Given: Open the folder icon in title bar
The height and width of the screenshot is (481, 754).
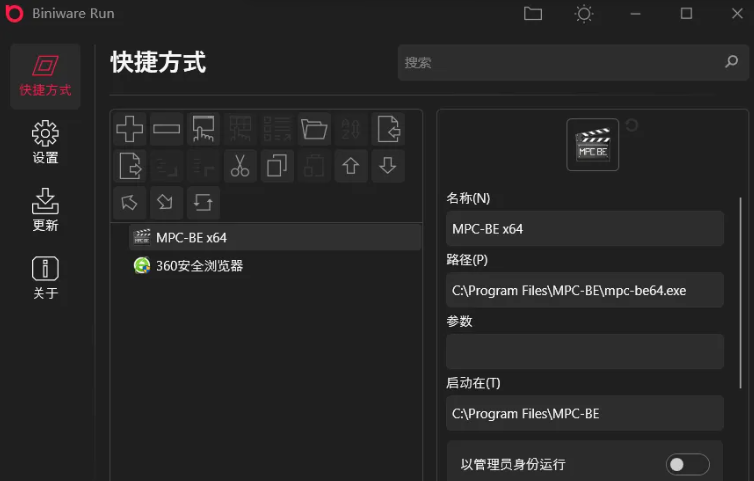Looking at the screenshot, I should coord(533,13).
